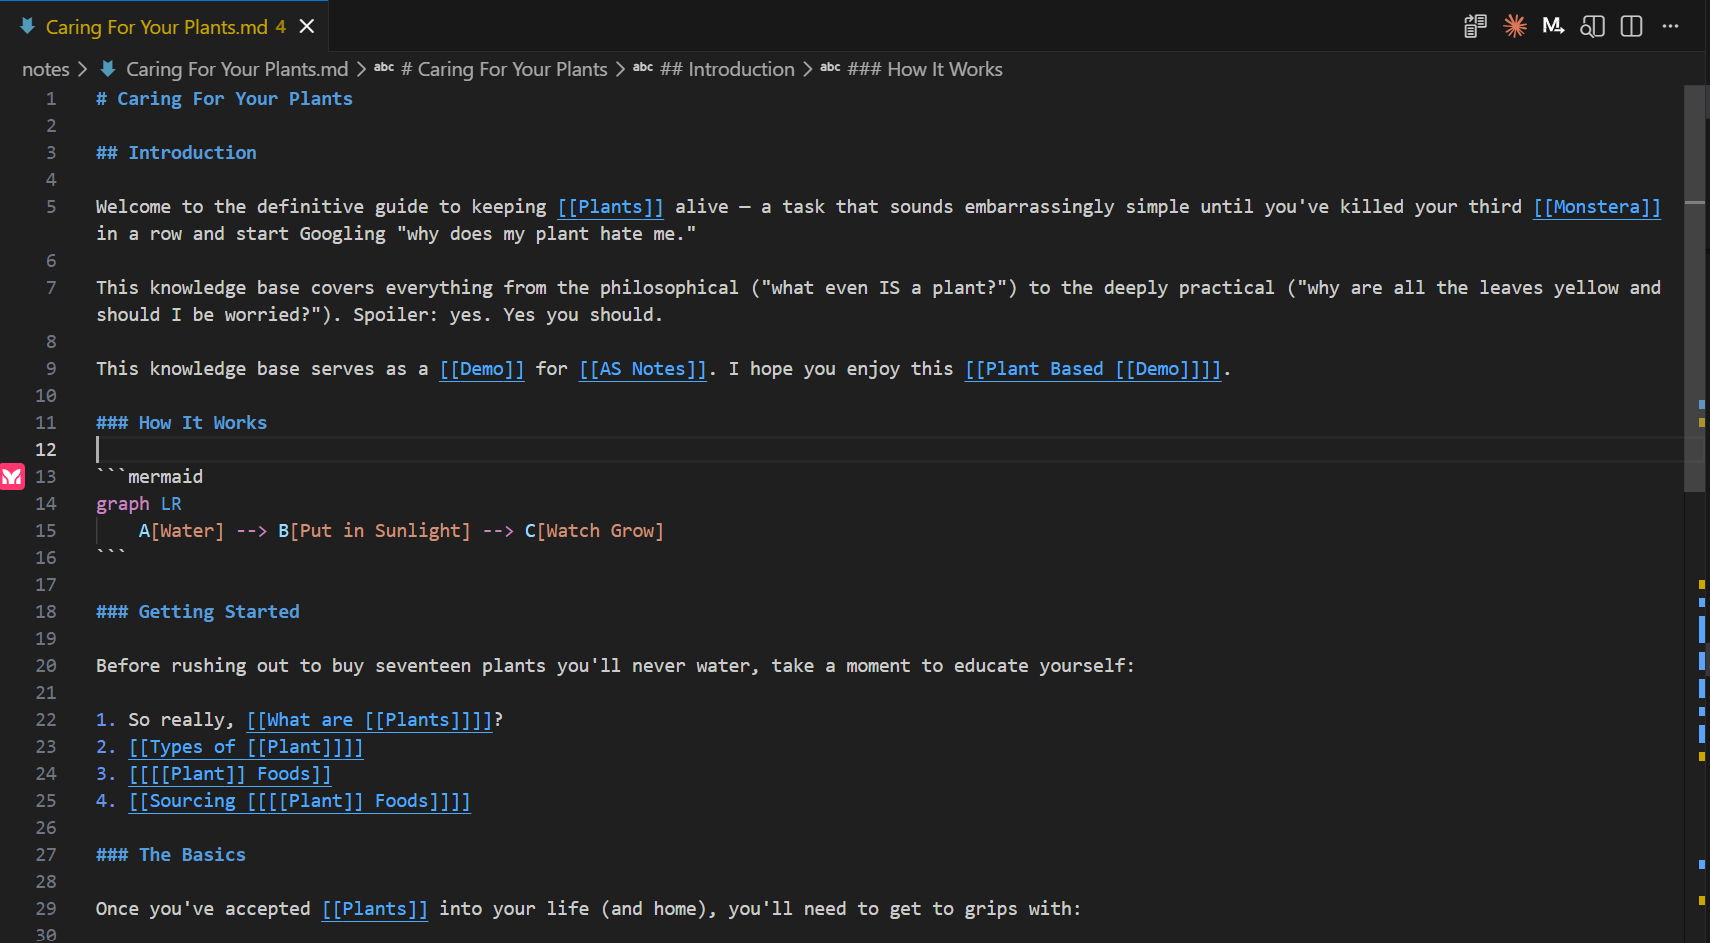Expand the notes breadcrumb item
Viewport: 1710px width, 943px height.
coord(45,69)
